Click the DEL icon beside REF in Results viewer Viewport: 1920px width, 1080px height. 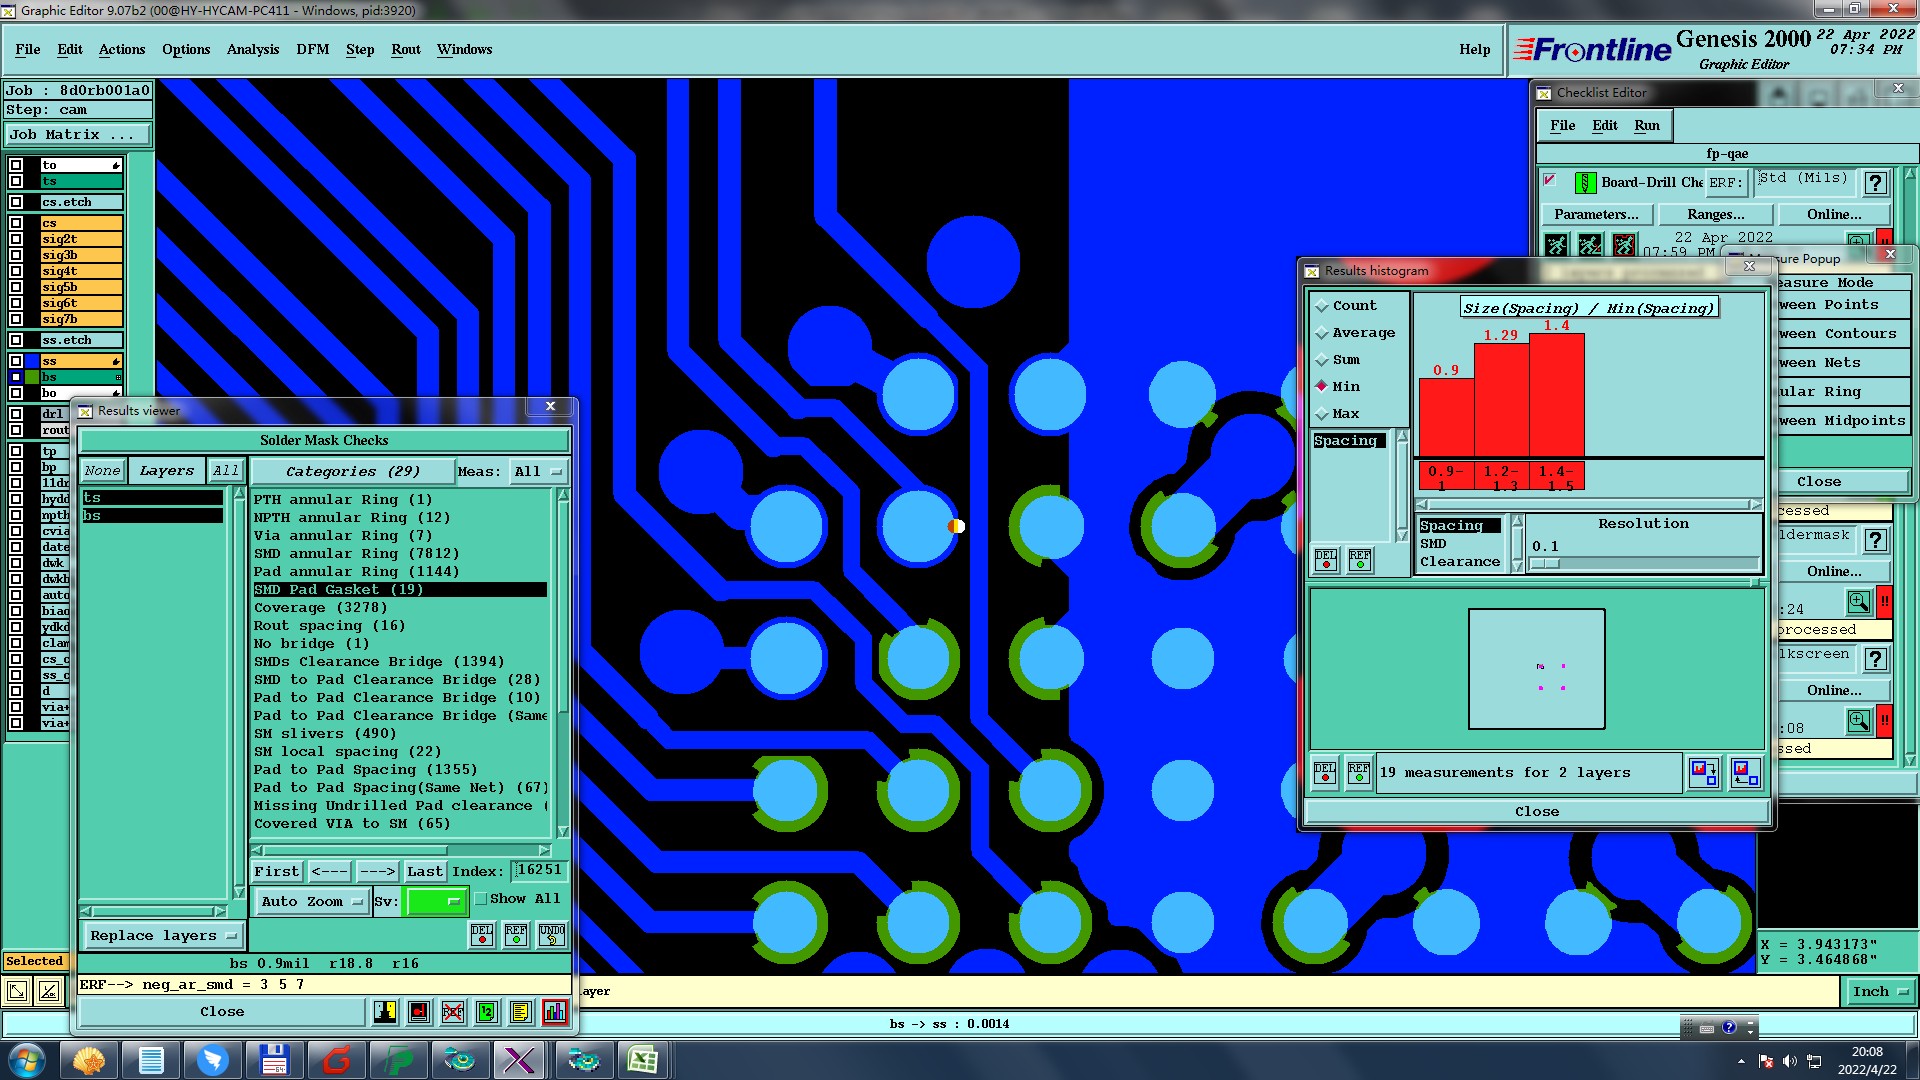tap(482, 935)
